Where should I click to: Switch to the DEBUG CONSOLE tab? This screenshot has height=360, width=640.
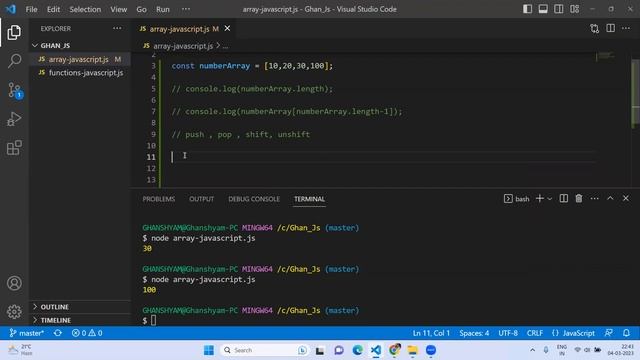click(254, 199)
